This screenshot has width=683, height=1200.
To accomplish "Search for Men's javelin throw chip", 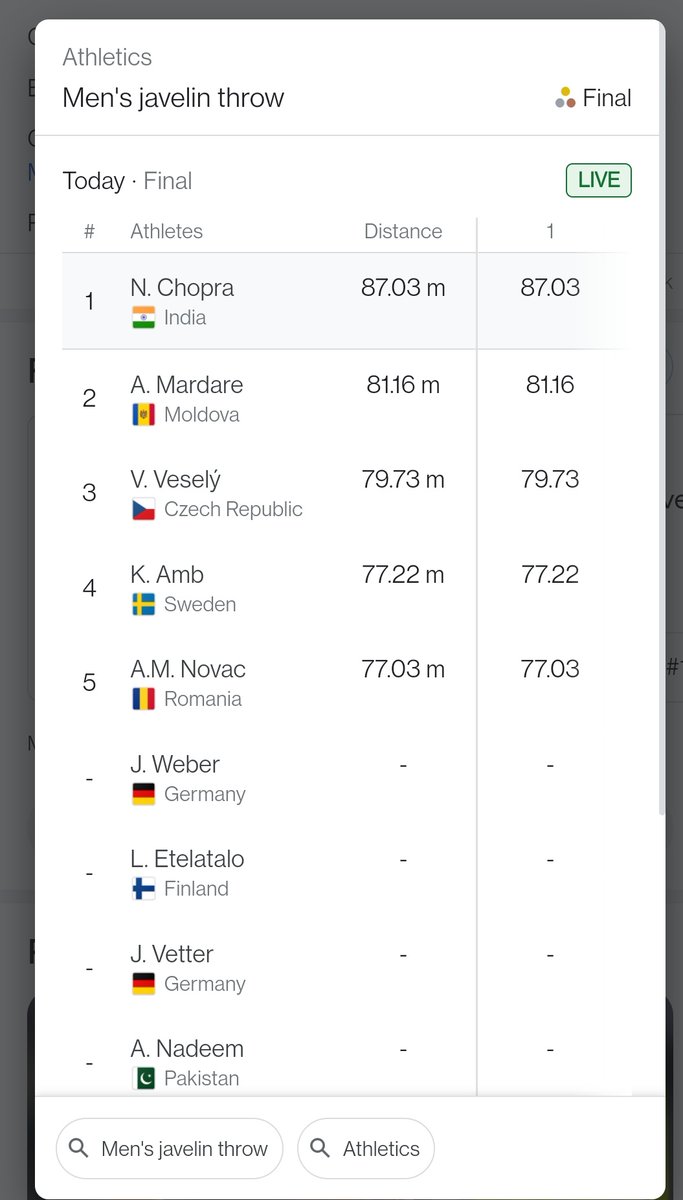I will coord(170,1148).
